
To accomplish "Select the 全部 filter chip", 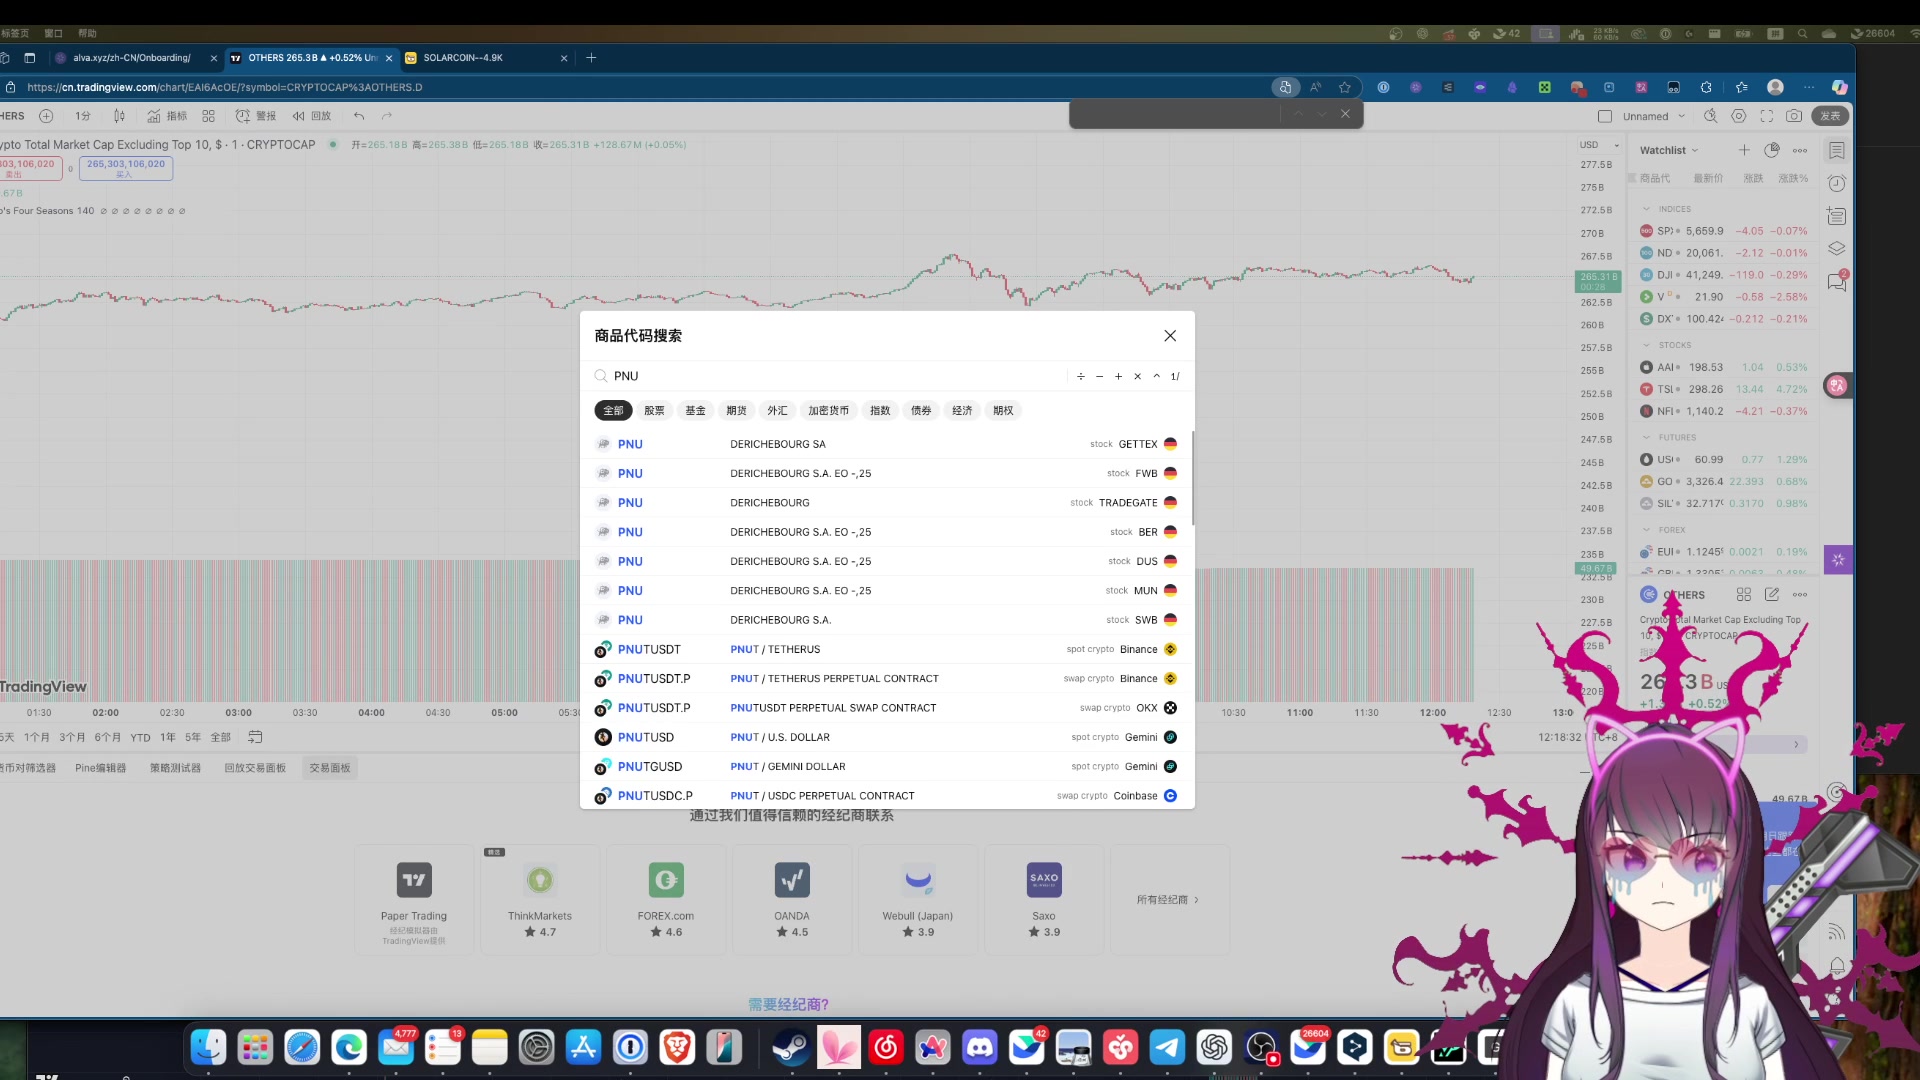I will coord(613,411).
